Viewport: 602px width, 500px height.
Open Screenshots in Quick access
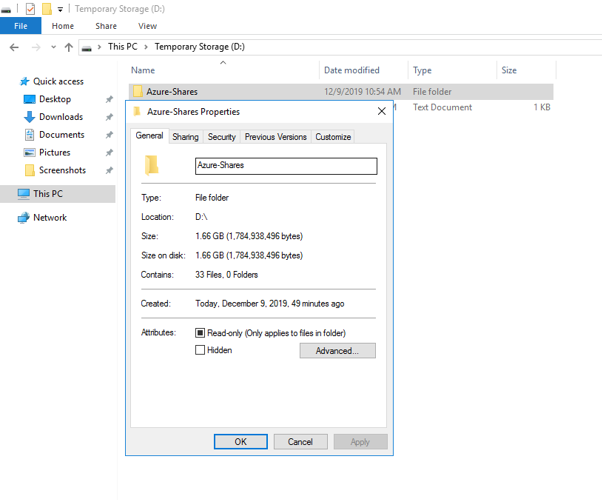(x=62, y=170)
